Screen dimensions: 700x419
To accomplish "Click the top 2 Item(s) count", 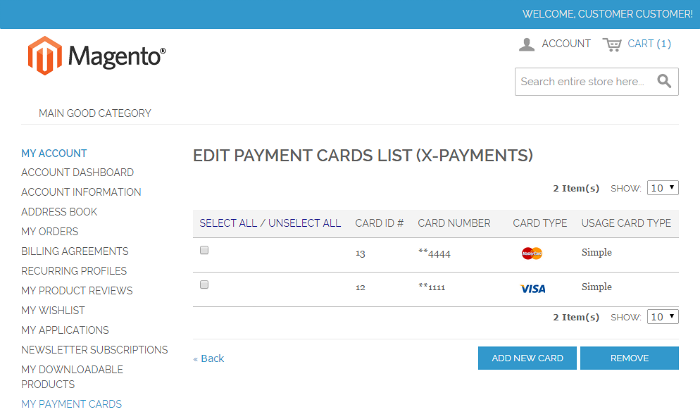I will pyautogui.click(x=576, y=188).
